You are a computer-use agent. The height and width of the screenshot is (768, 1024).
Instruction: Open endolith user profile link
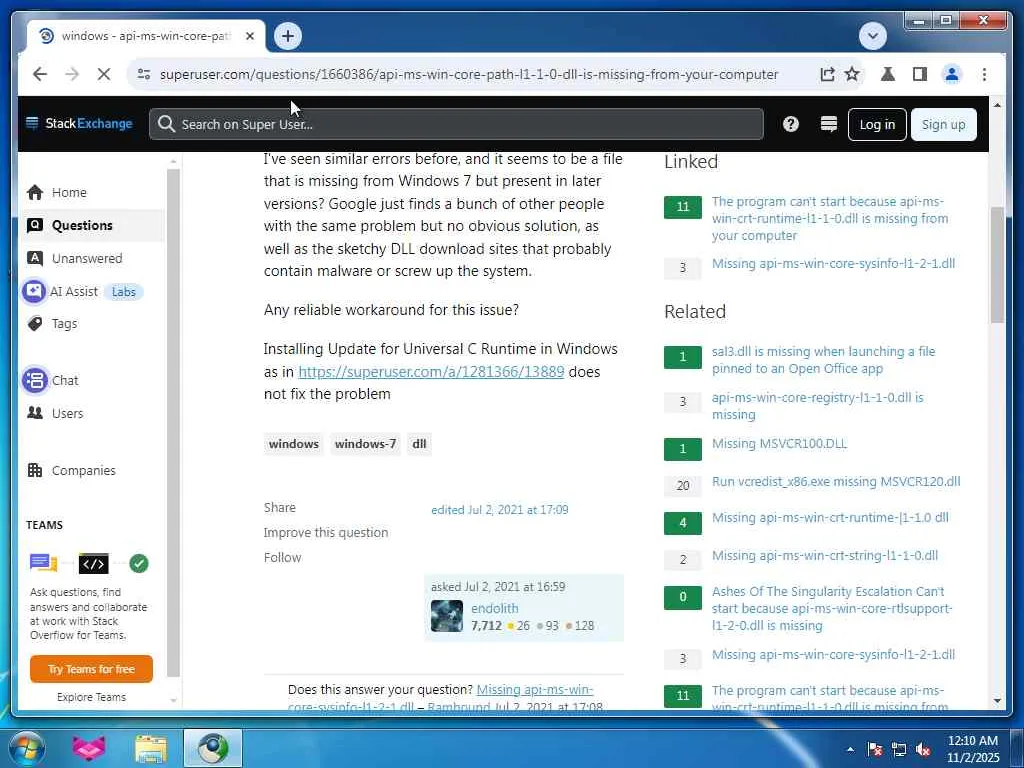(494, 608)
